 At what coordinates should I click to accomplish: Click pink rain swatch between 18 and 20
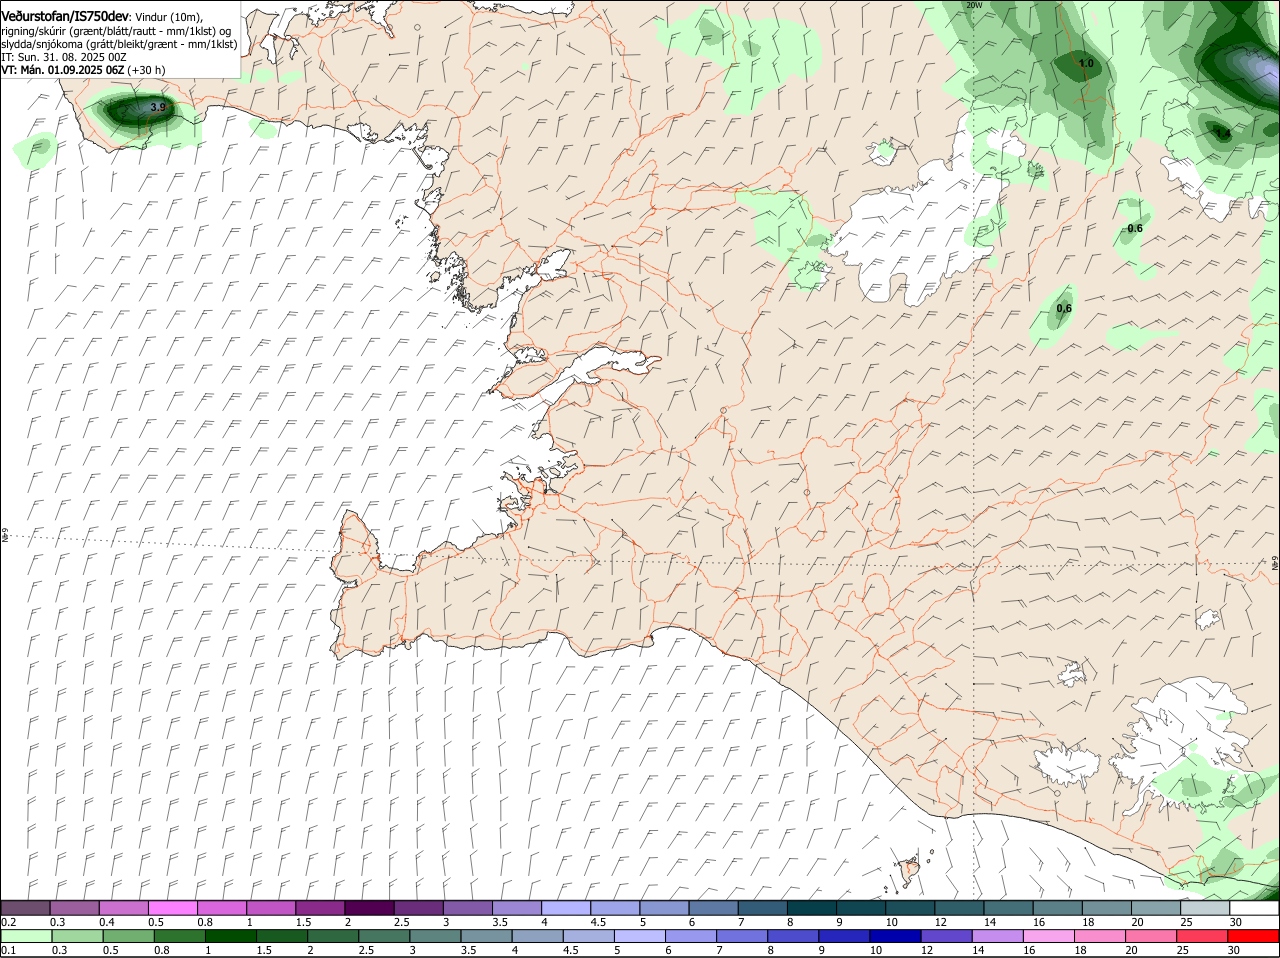1102,936
